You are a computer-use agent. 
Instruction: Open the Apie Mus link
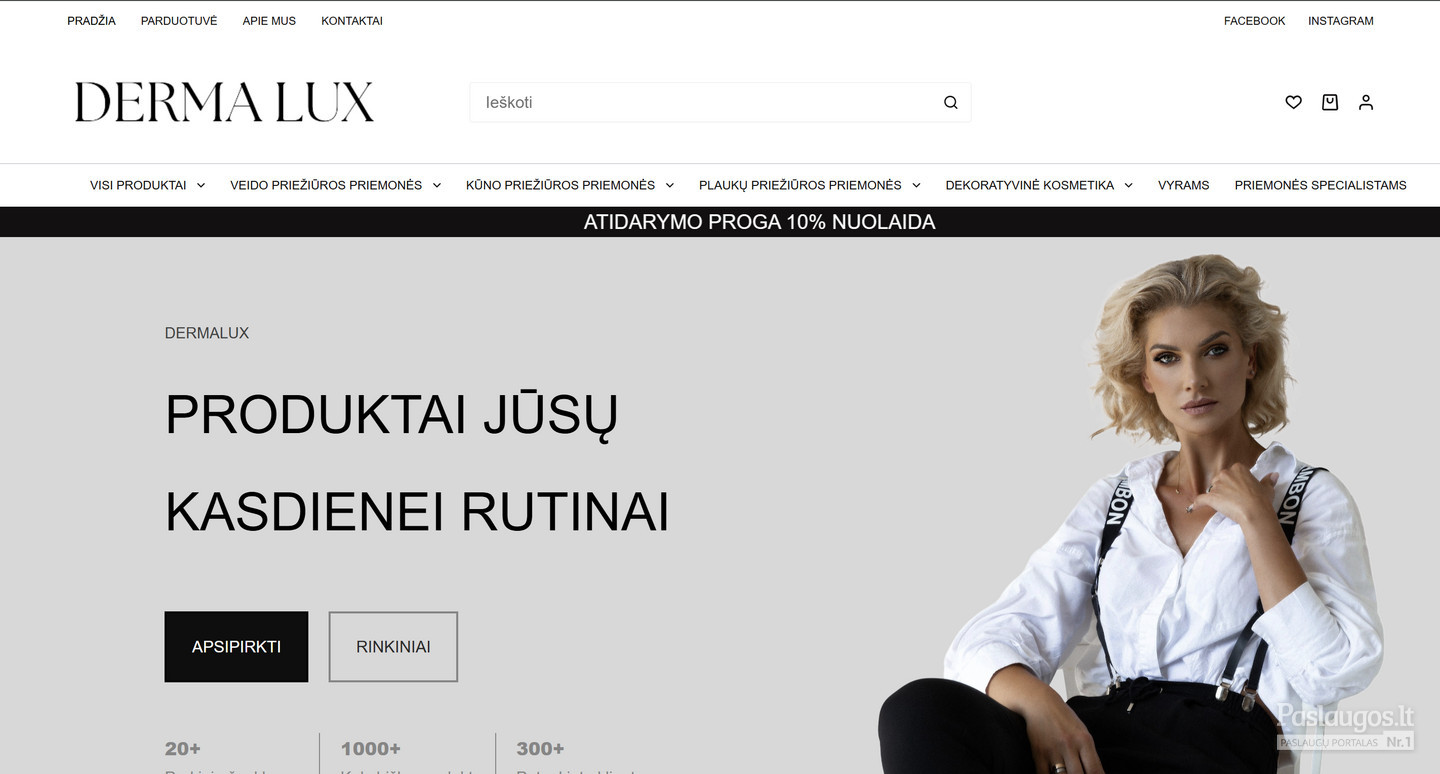(269, 21)
